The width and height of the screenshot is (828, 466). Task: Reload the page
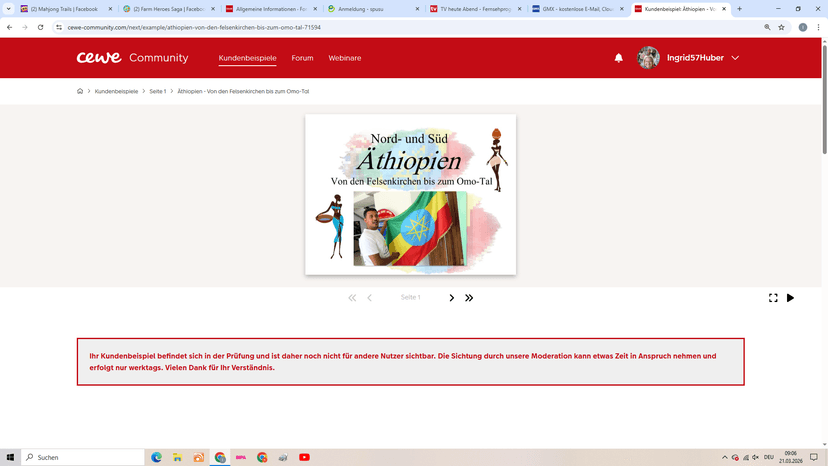(x=40, y=27)
